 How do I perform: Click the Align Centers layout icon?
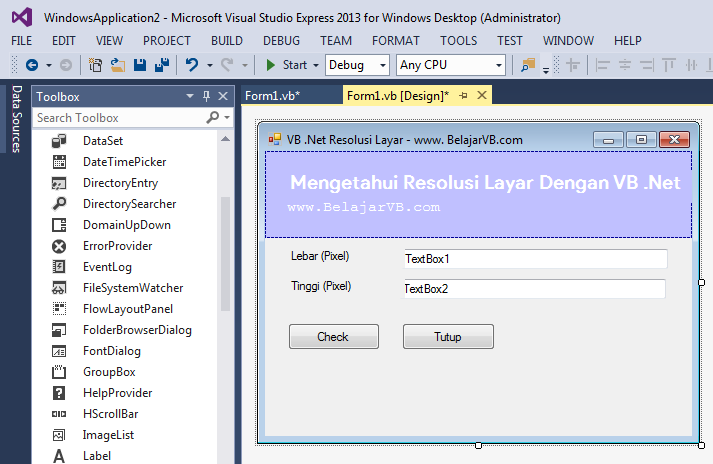(x=625, y=65)
